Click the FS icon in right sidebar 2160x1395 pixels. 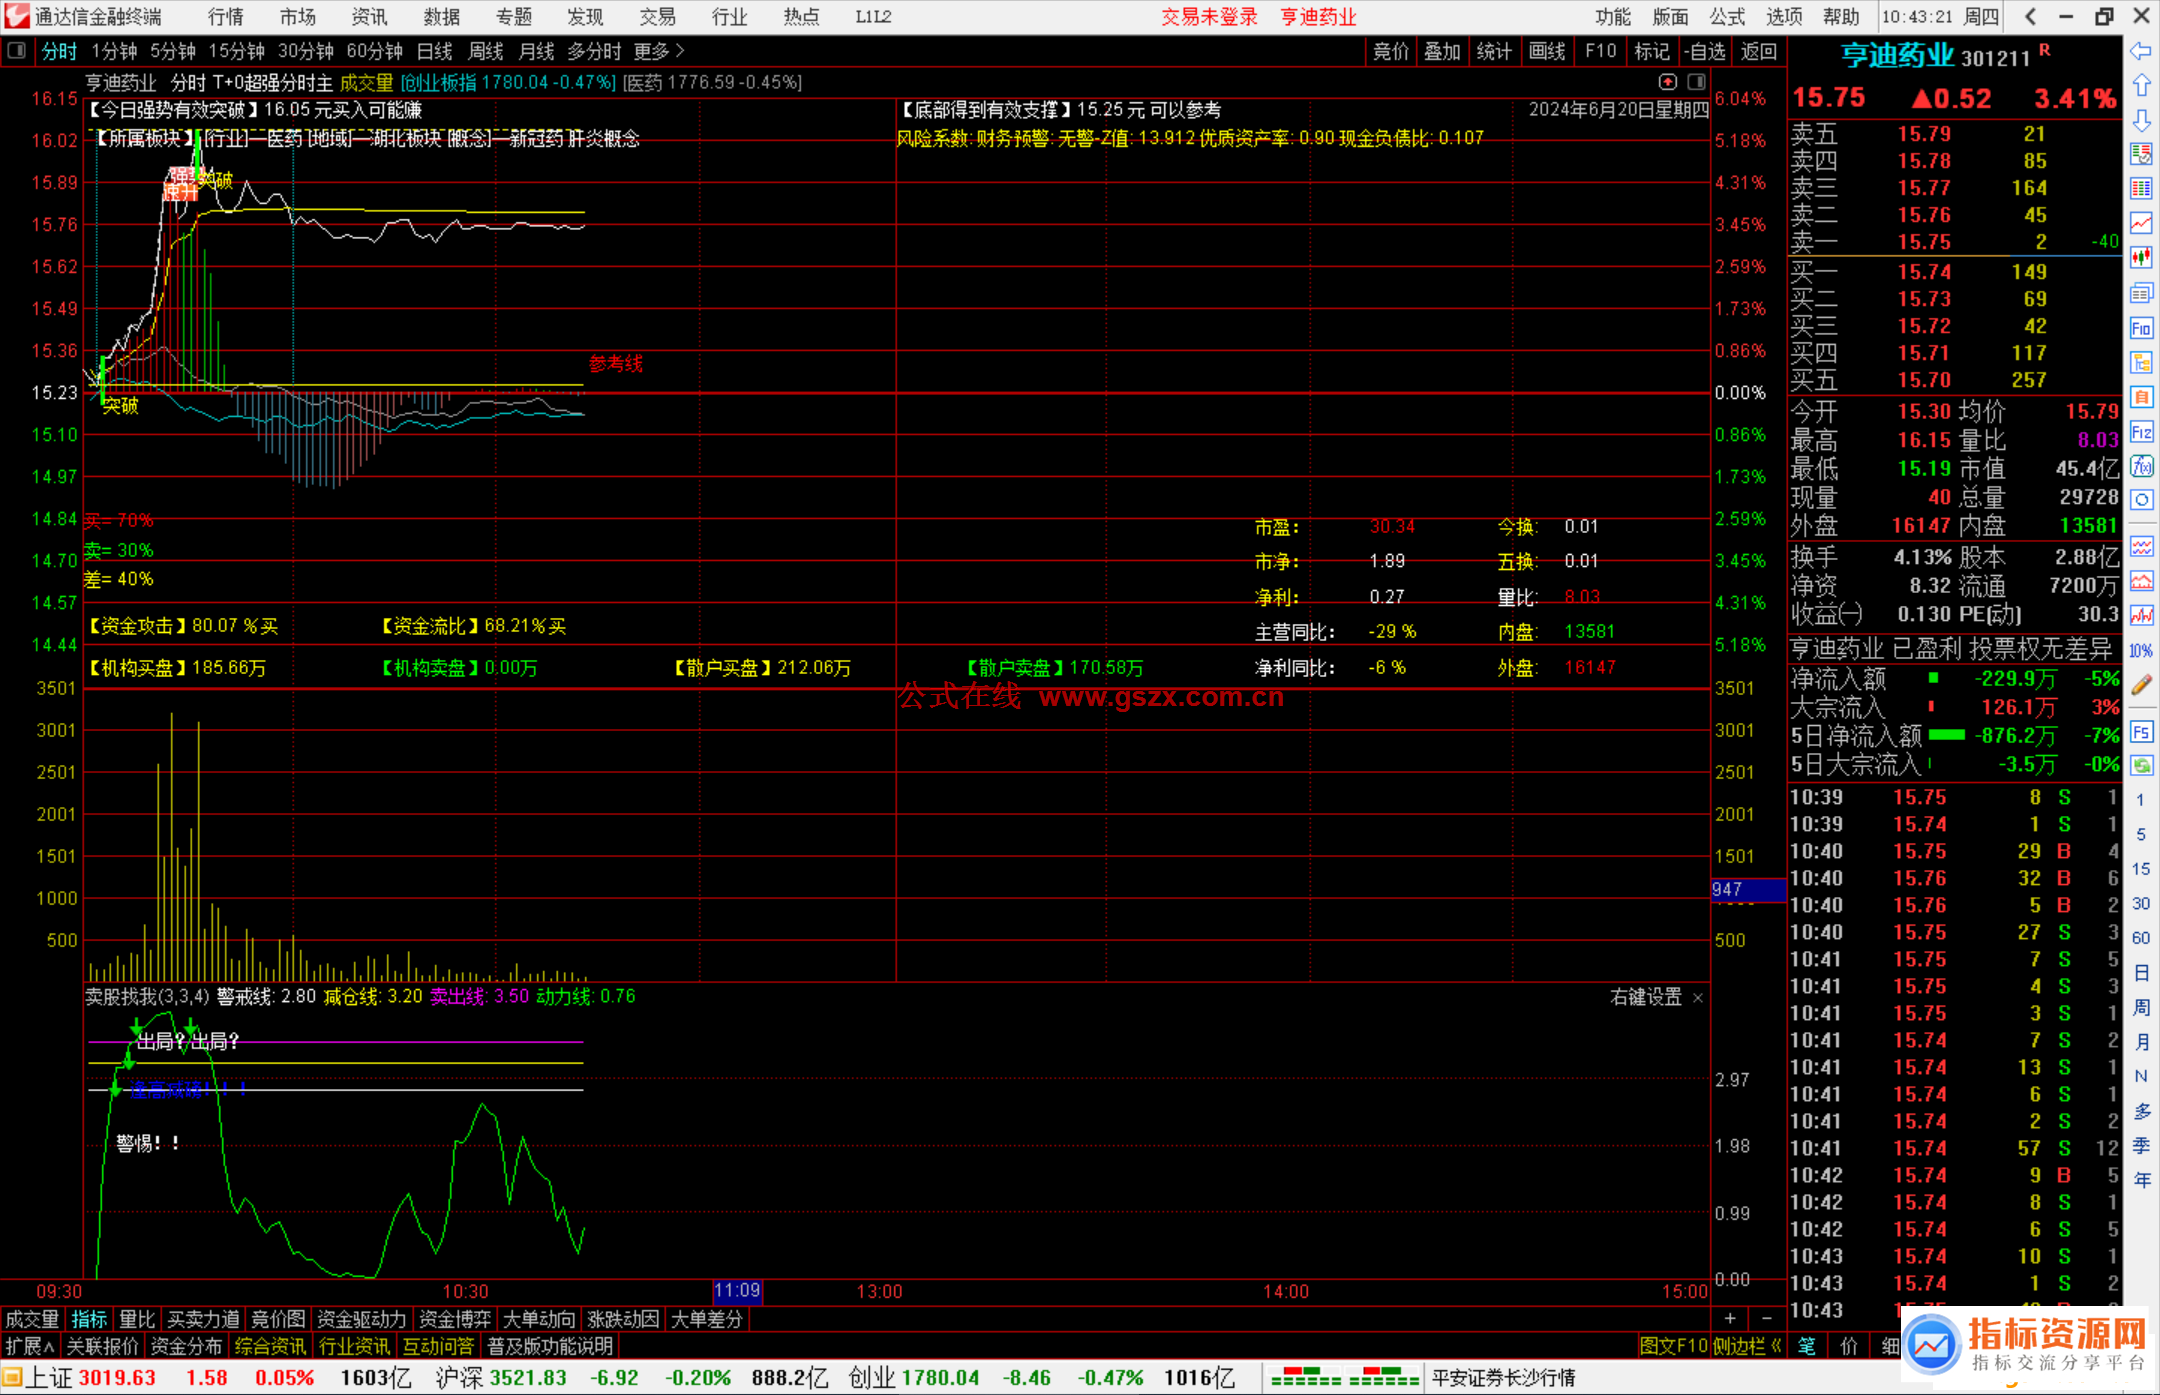click(x=2141, y=732)
